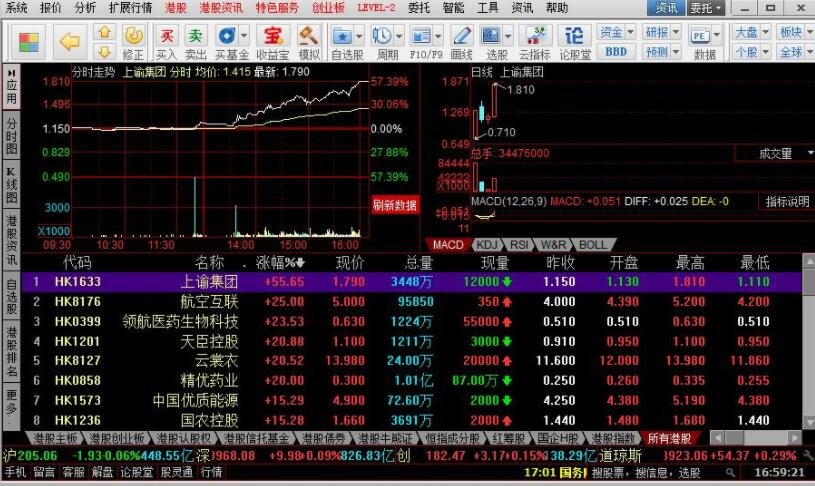The height and width of the screenshot is (486, 815).
Task: Open the 研报 dropdown
Action: click(x=662, y=32)
